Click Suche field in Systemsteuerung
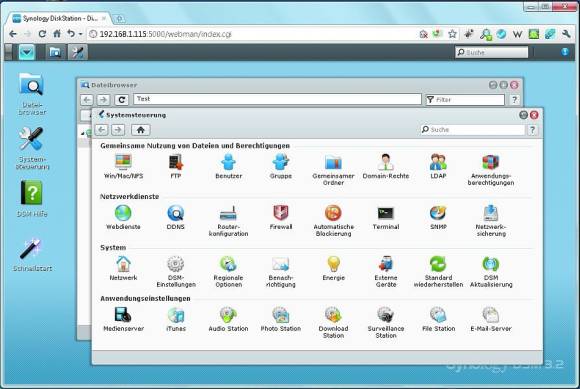 (x=473, y=130)
